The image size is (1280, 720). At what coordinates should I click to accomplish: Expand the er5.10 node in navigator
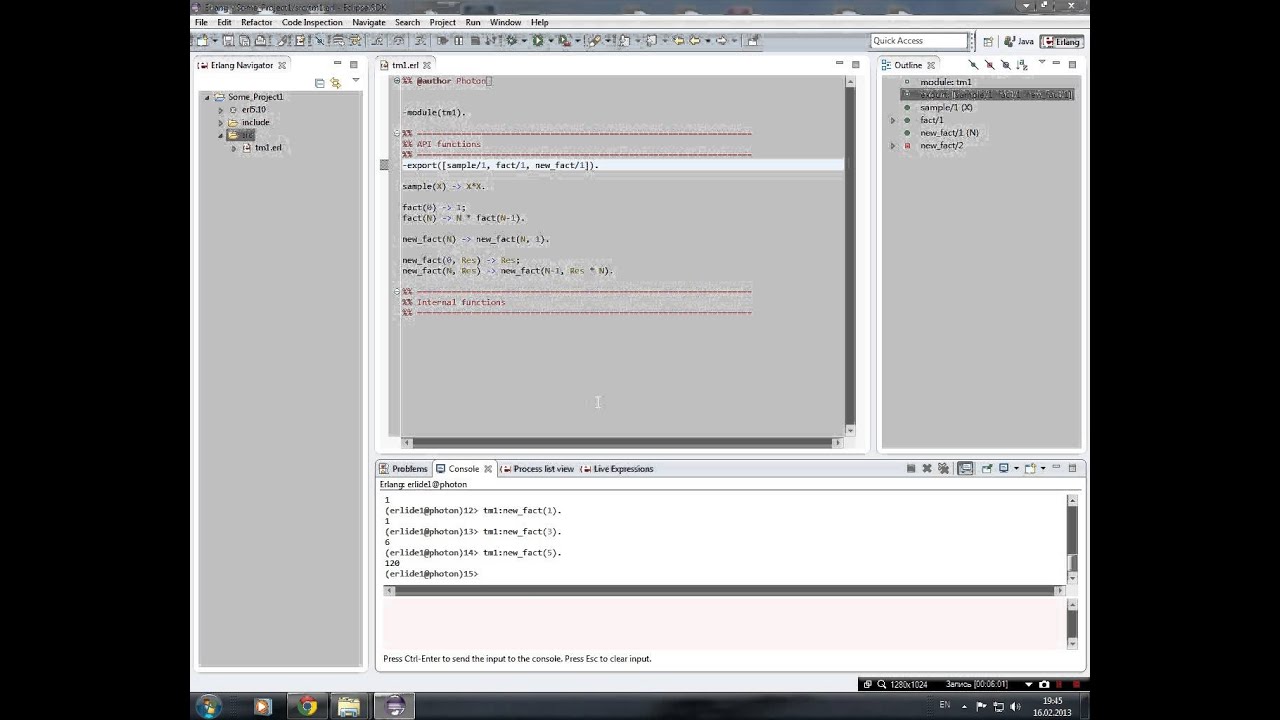point(221,110)
